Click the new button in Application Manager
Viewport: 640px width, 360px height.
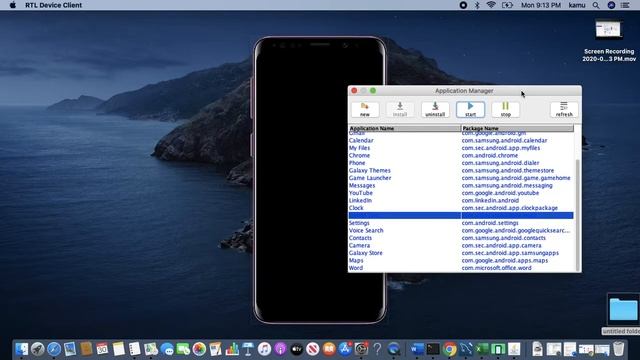(x=364, y=110)
